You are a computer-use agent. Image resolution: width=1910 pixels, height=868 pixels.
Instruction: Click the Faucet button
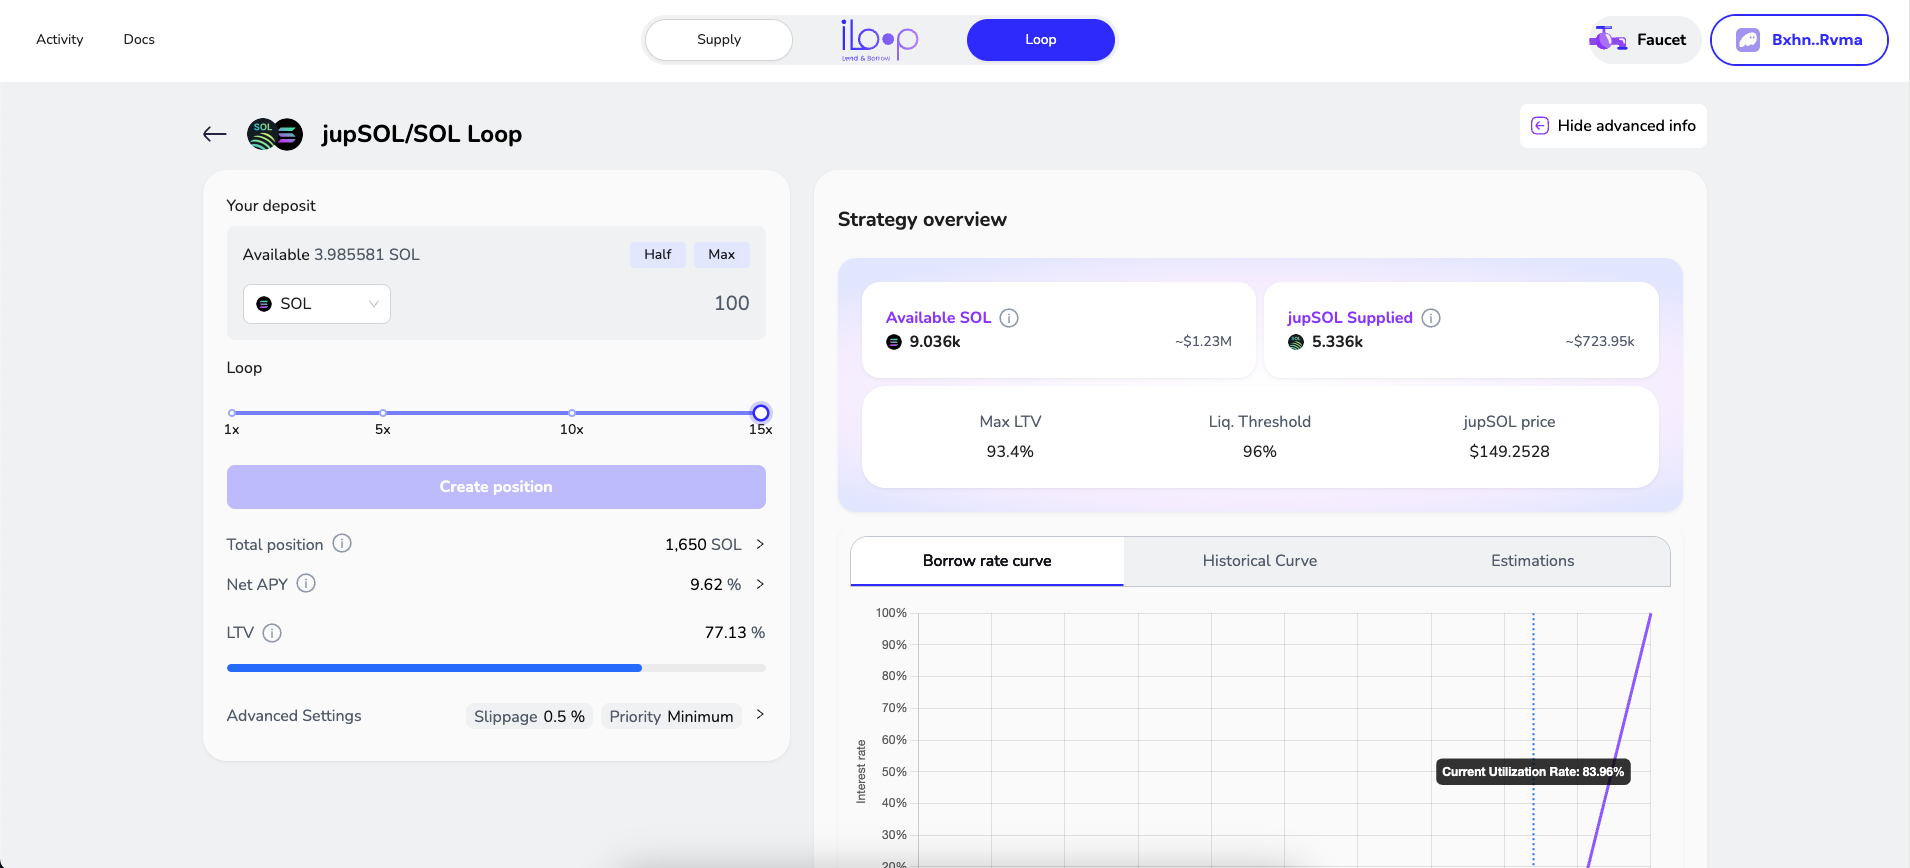coord(1644,40)
